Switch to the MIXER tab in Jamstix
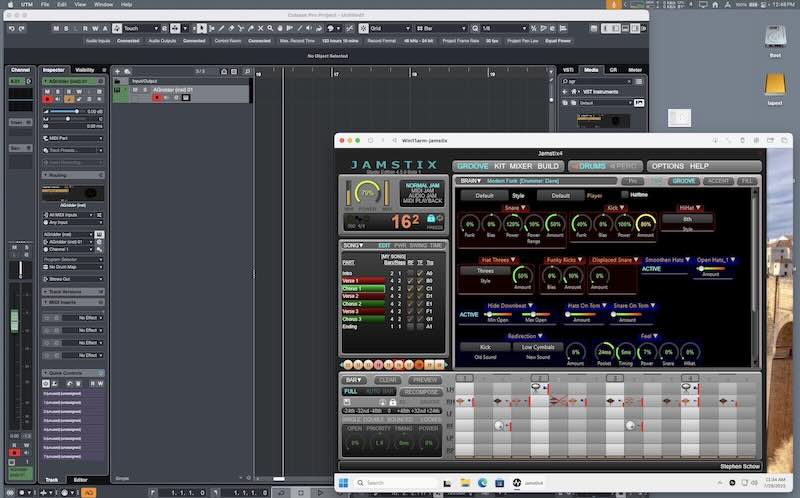The image size is (800, 498). click(x=519, y=166)
